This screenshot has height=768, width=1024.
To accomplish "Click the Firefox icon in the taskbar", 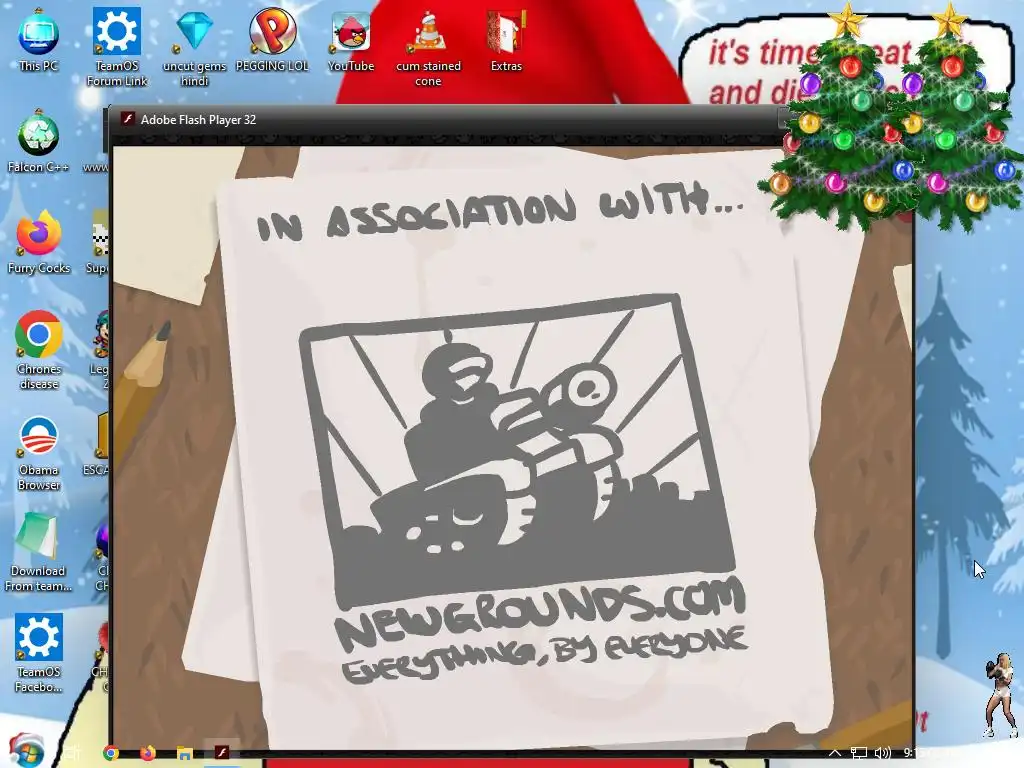I will (148, 753).
